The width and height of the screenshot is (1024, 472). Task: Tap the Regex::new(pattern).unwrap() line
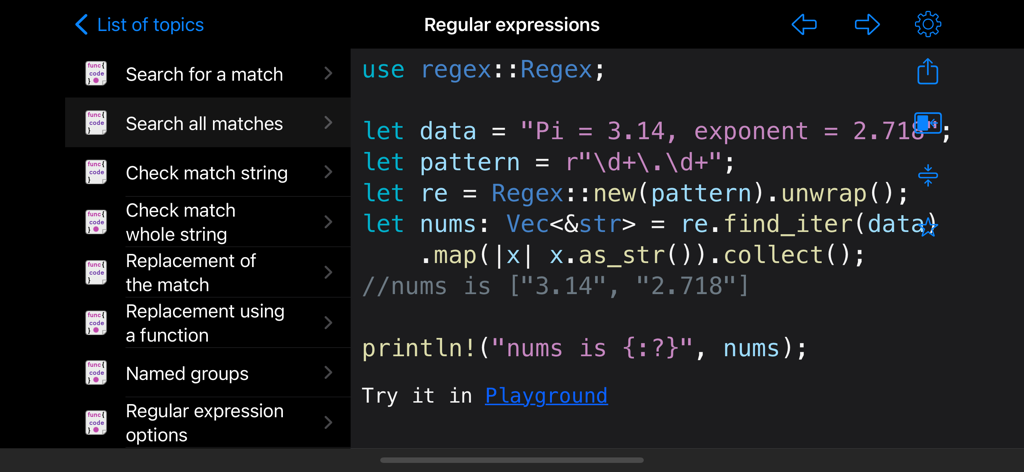(x=635, y=194)
